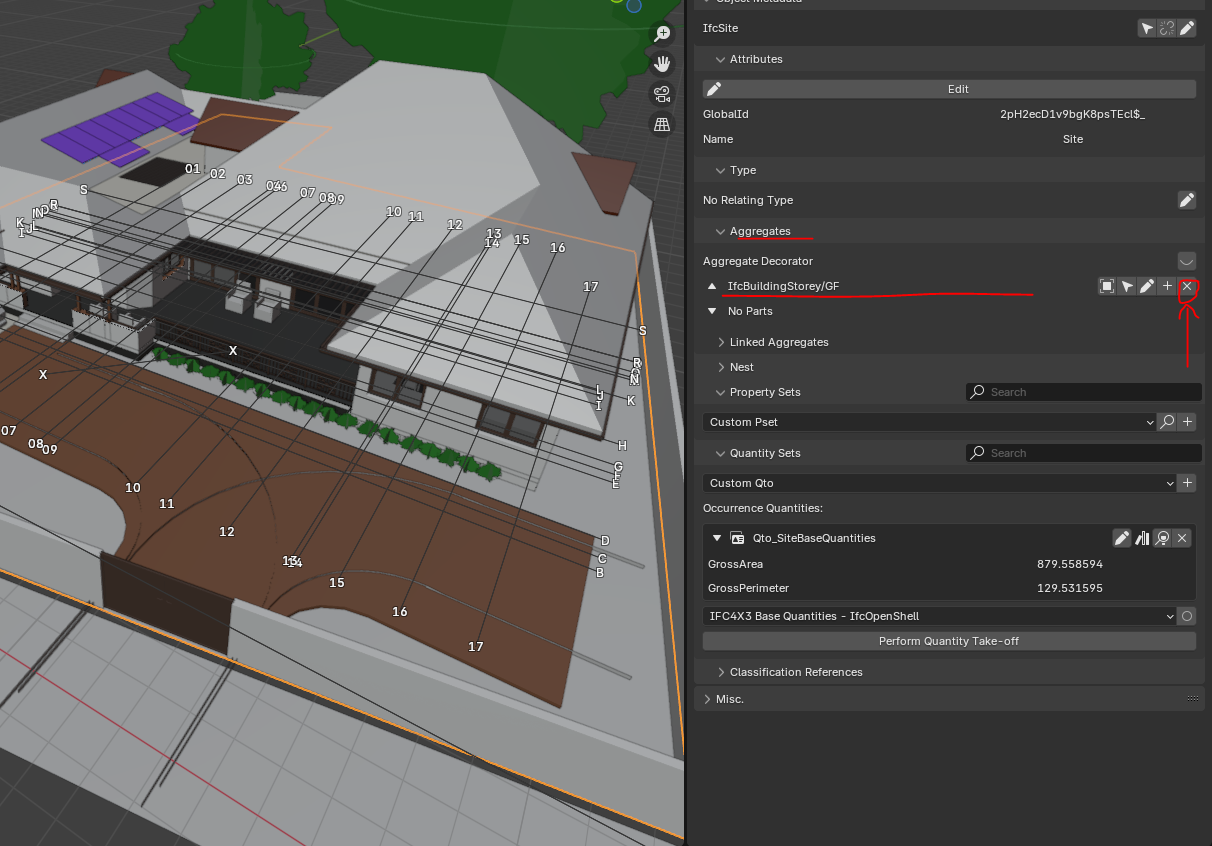
Task: Expand the Classification References section
Action: 720,672
